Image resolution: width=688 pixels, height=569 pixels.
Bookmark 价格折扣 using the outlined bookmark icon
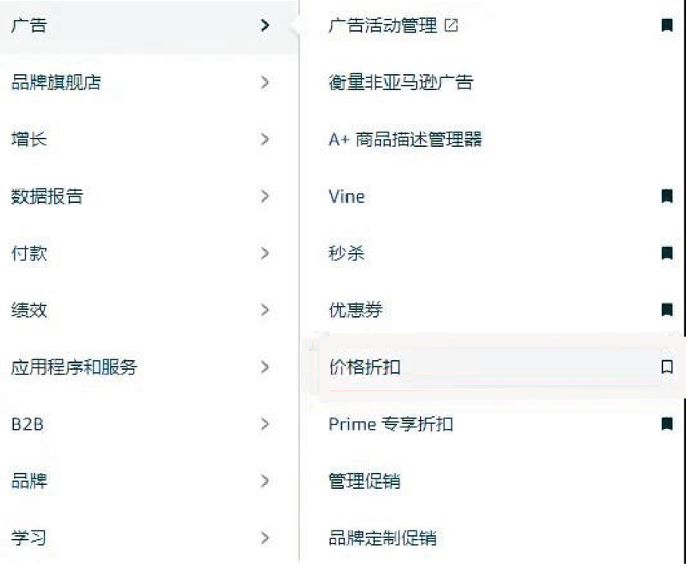click(666, 367)
